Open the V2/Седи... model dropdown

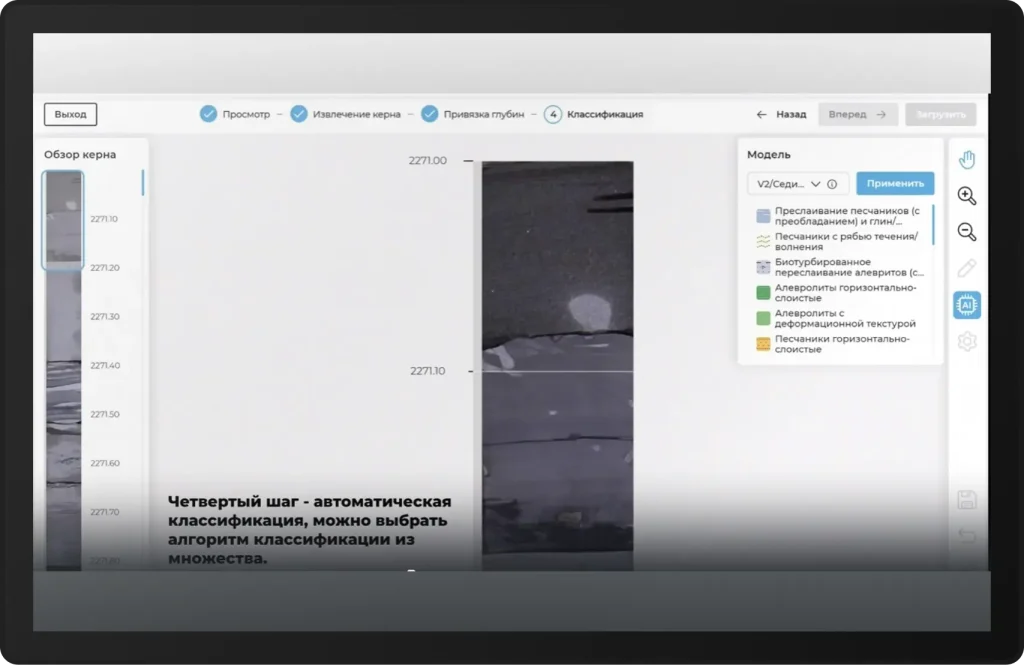(x=789, y=184)
